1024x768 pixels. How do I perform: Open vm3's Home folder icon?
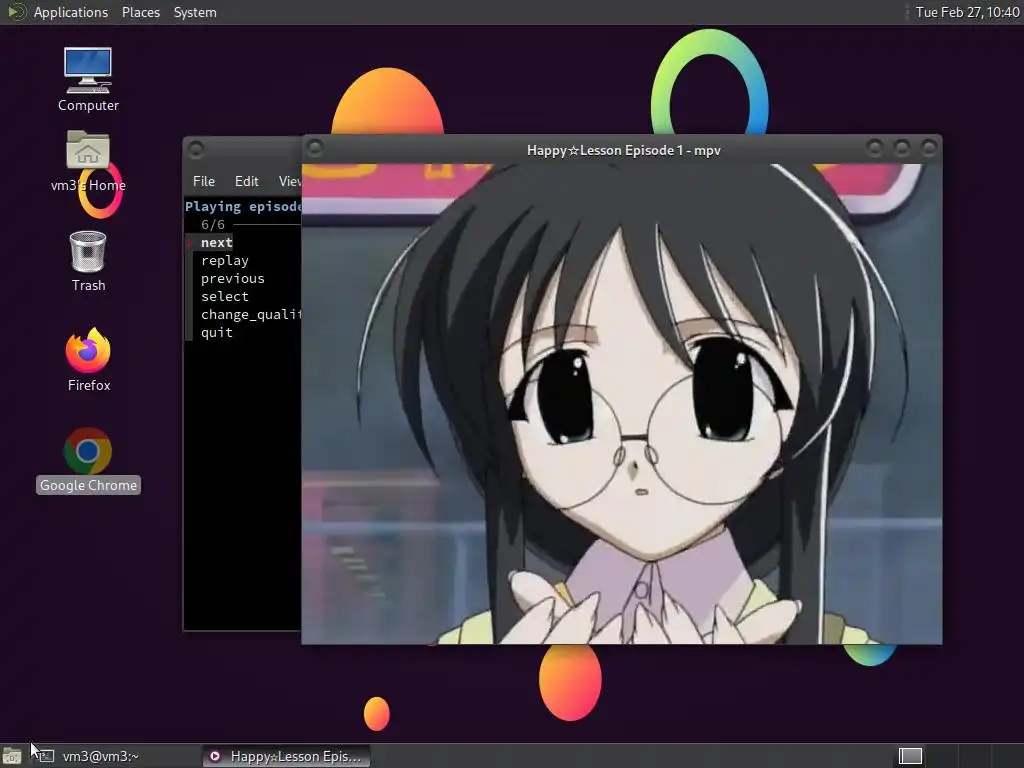[88, 161]
